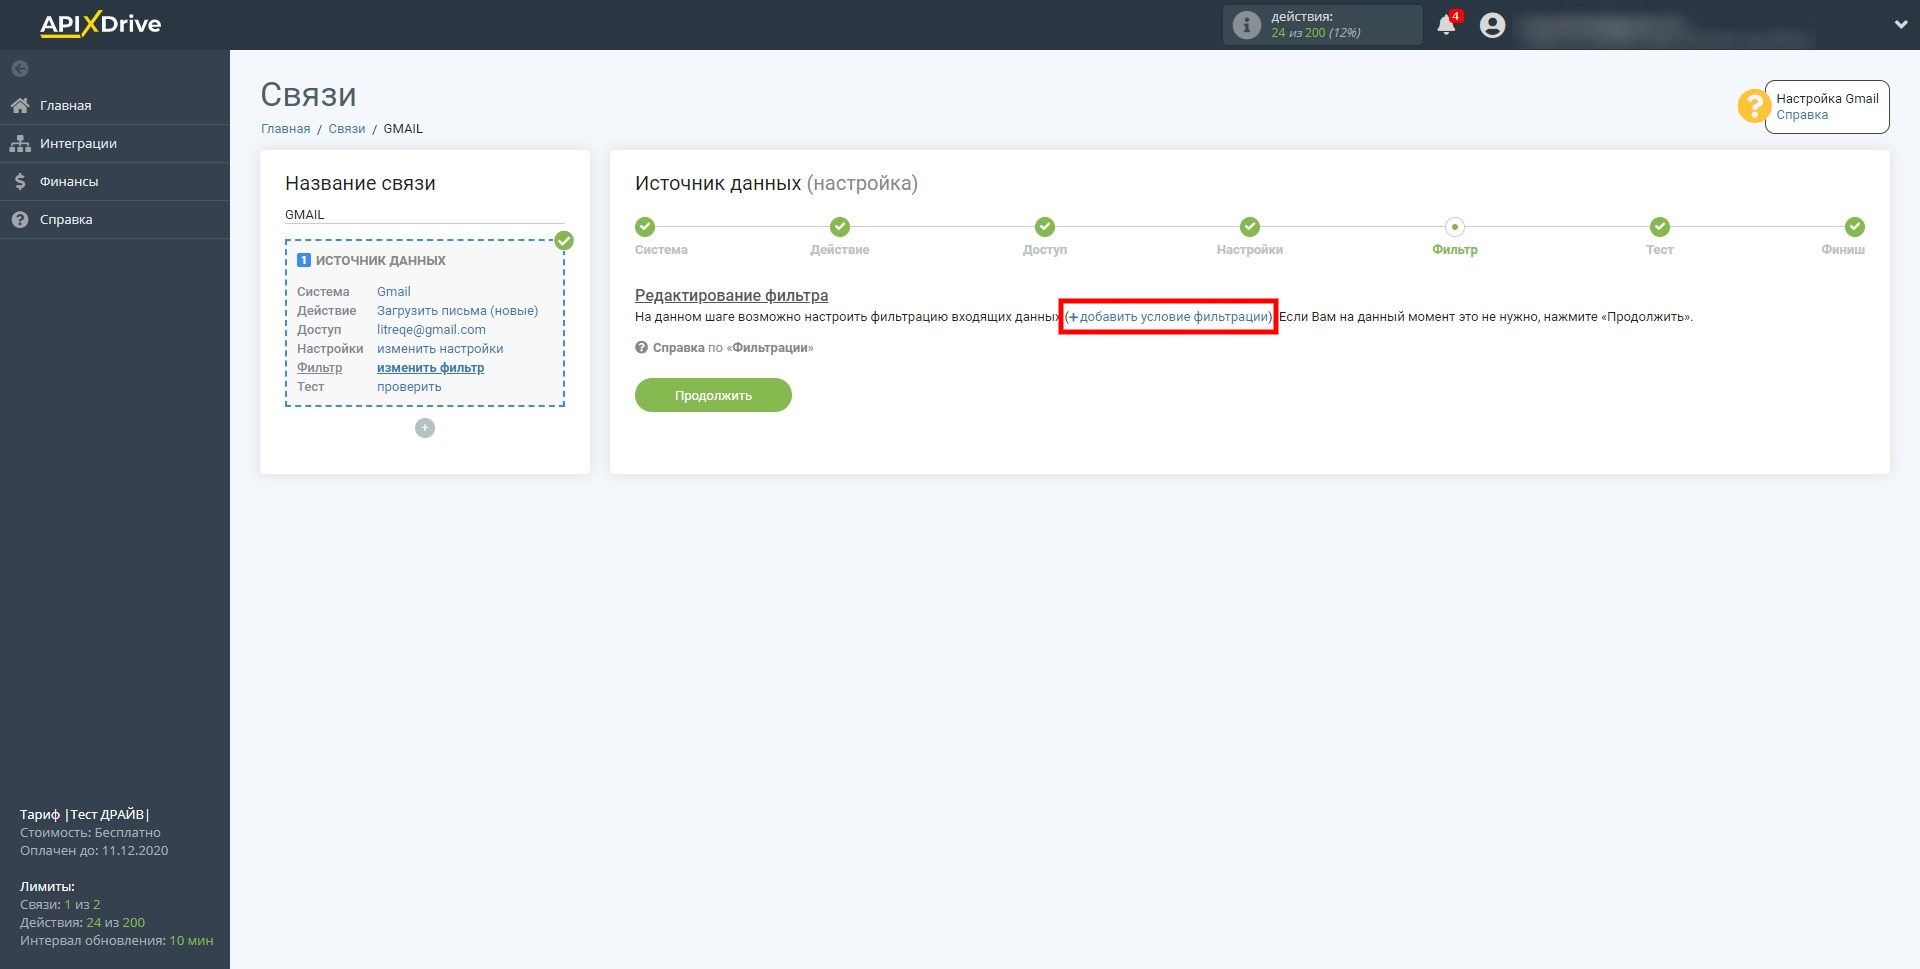1920x969 pixels.
Task: Click the Фильтр step label
Action: pos(1455,250)
